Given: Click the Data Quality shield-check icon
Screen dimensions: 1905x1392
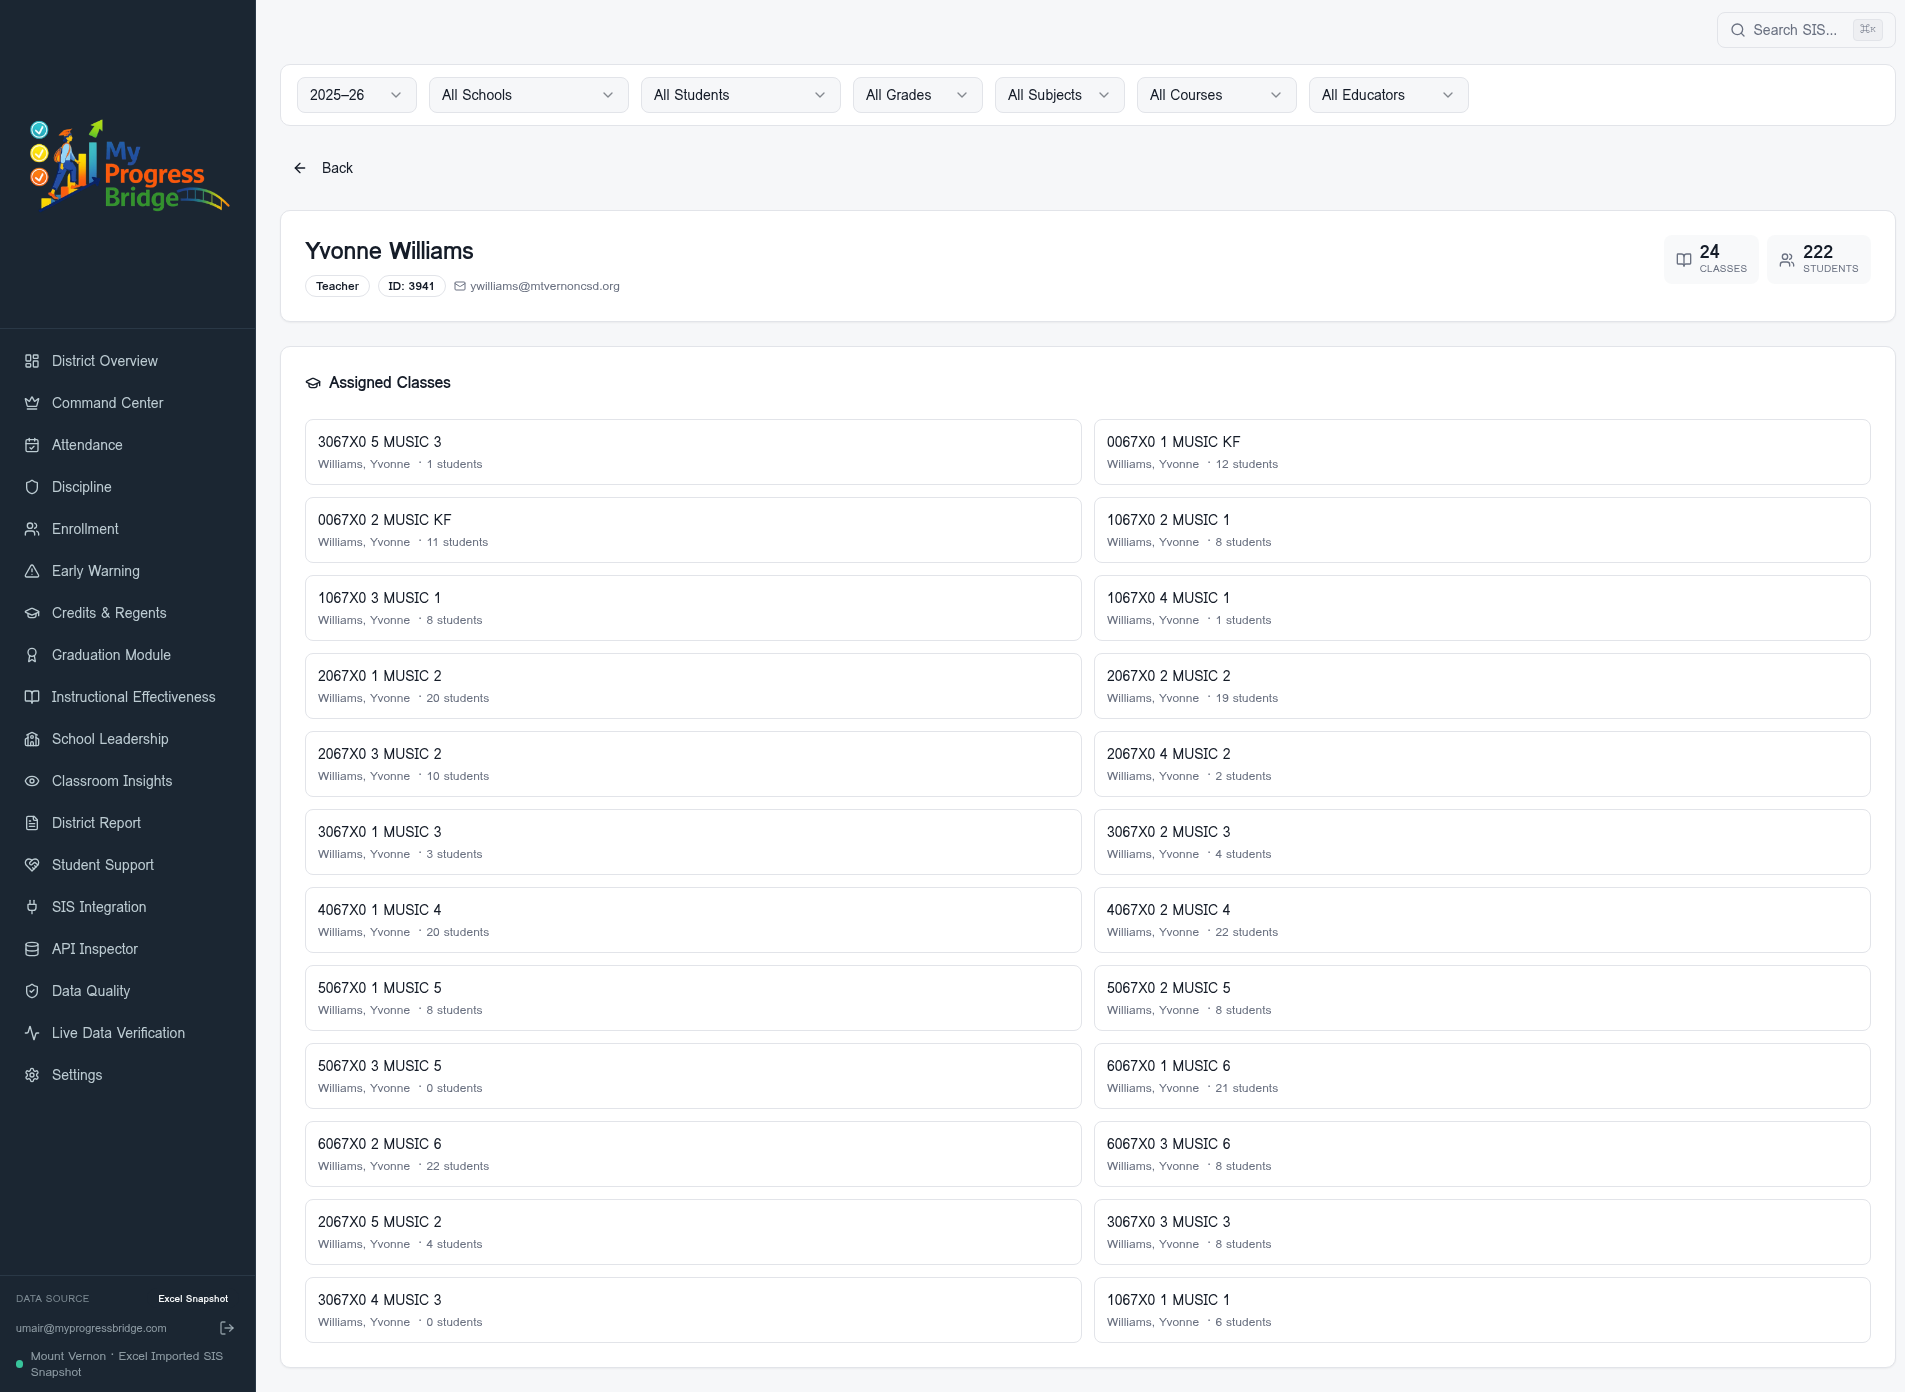Looking at the screenshot, I should coord(32,991).
